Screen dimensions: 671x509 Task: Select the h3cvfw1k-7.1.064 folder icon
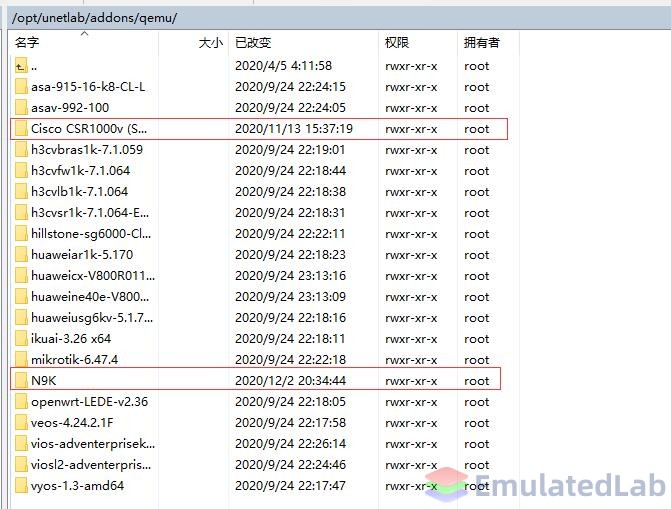click(21, 171)
